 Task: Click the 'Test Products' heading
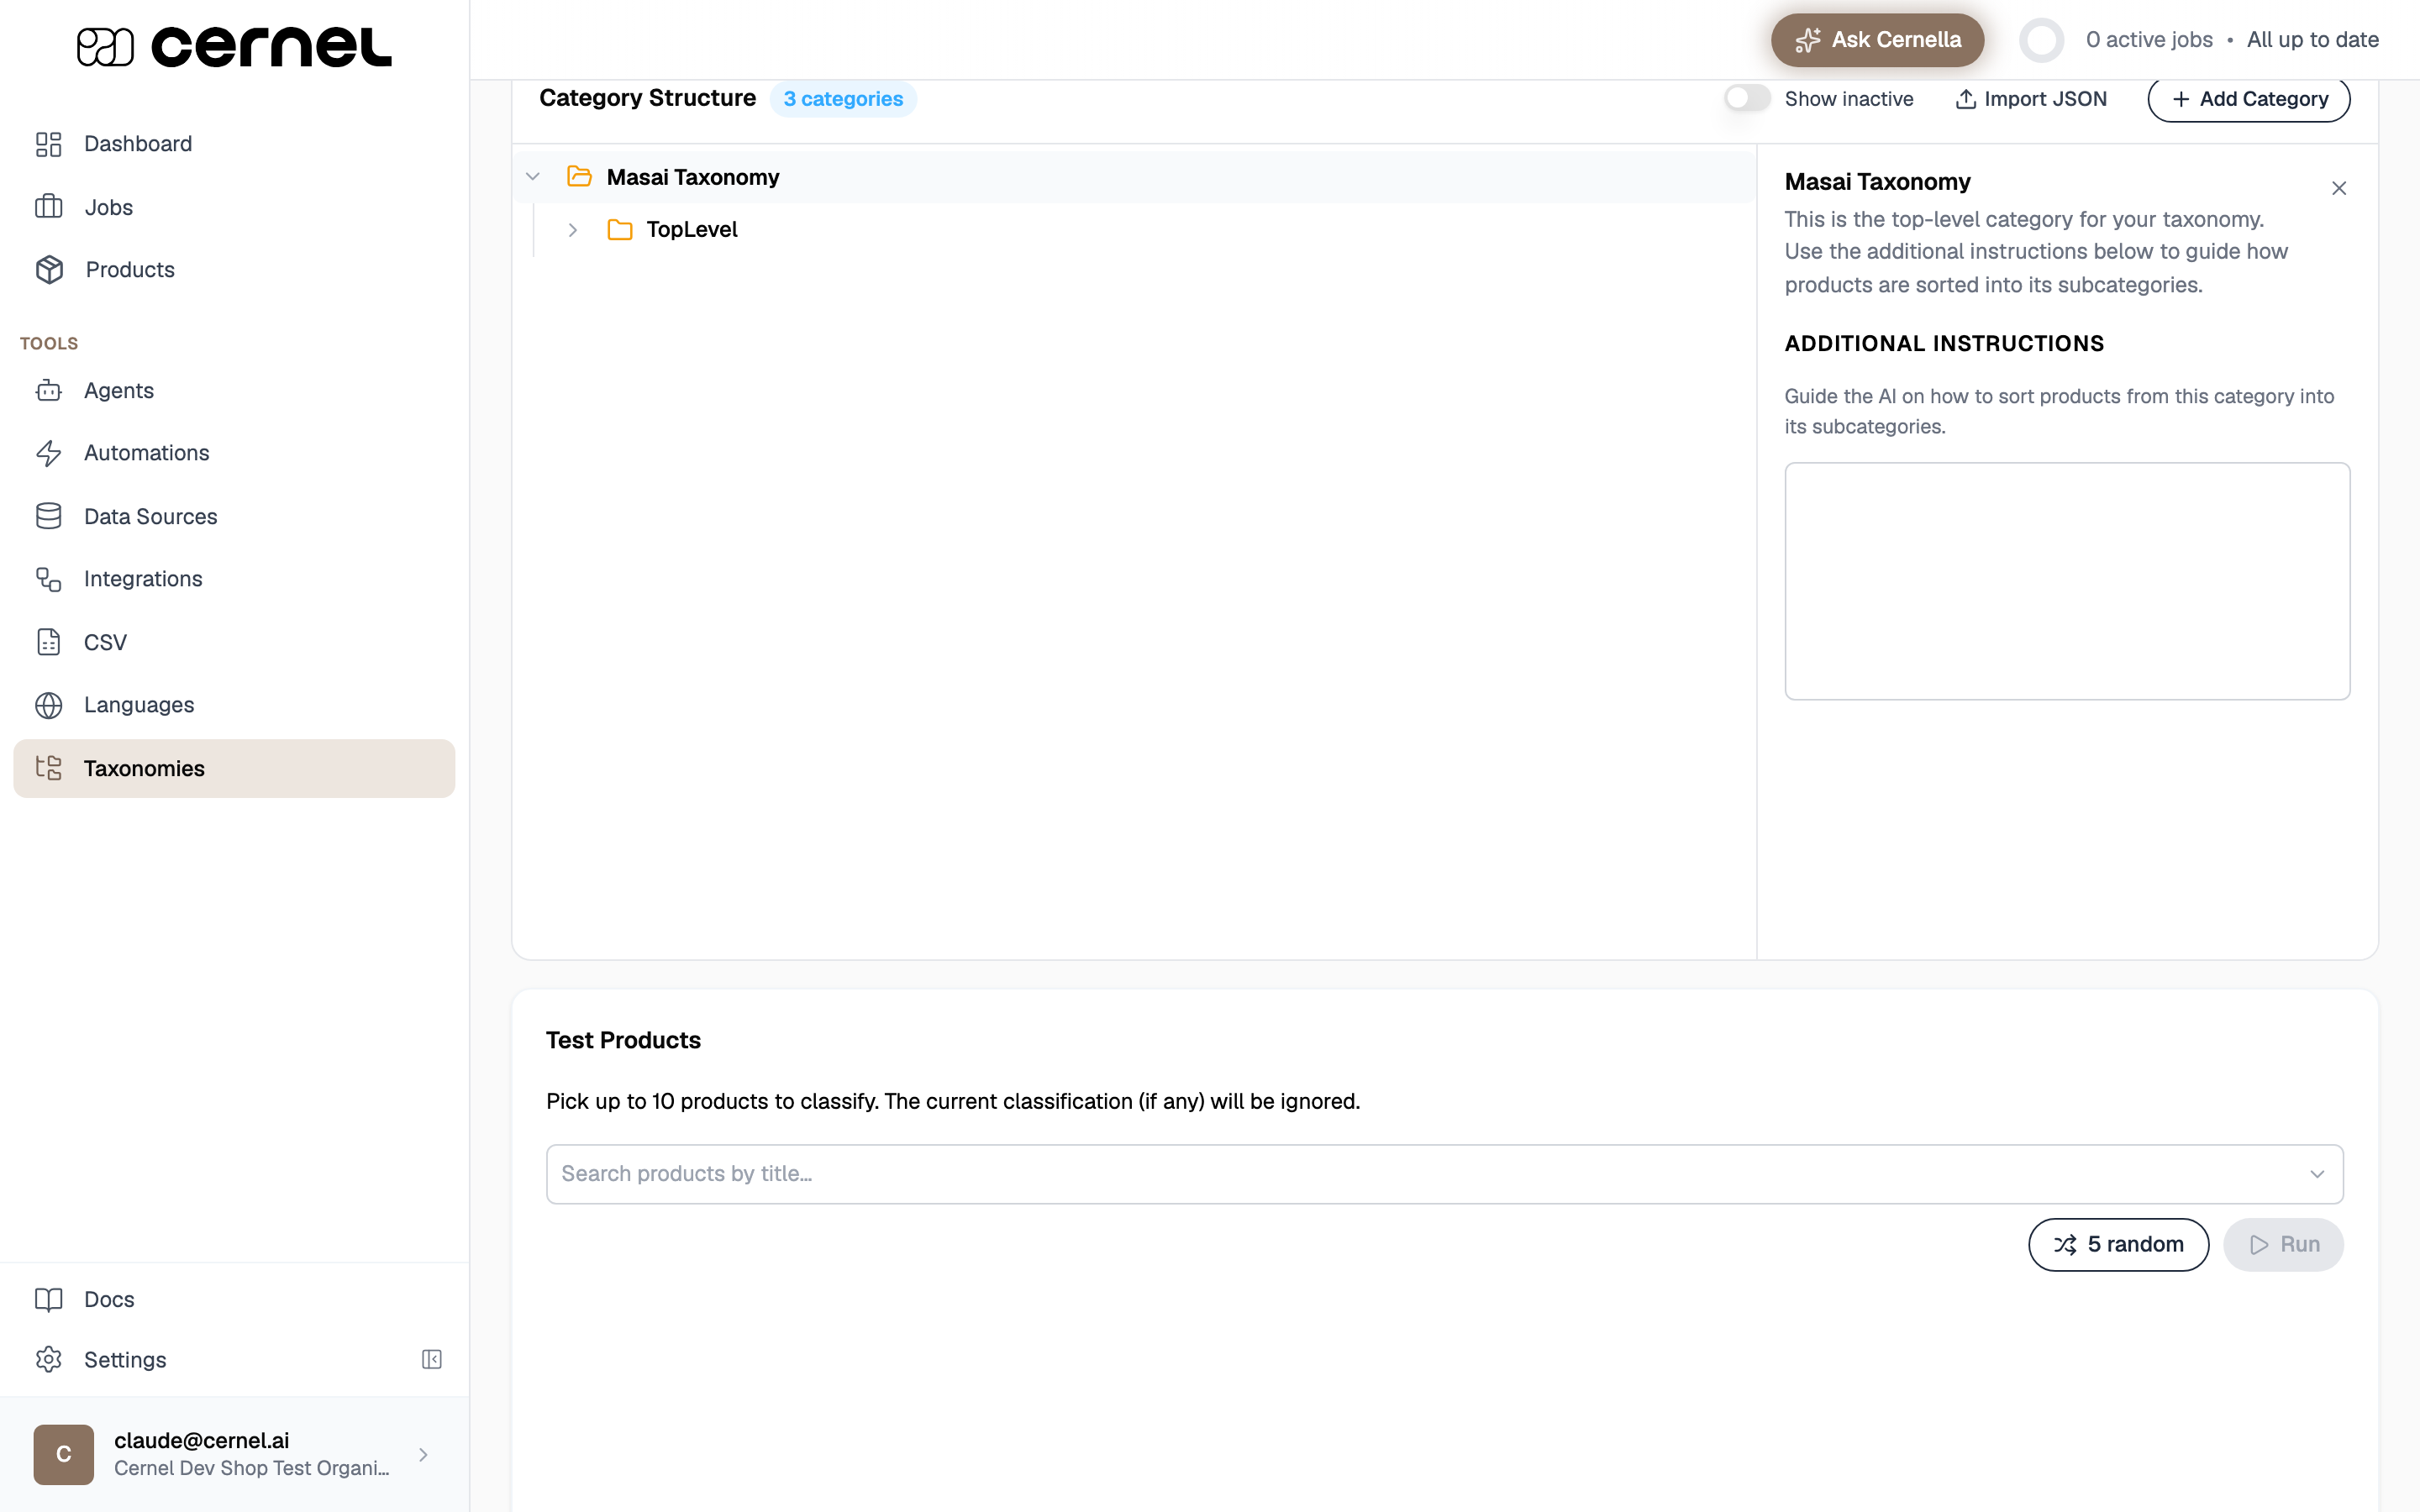pos(623,1040)
